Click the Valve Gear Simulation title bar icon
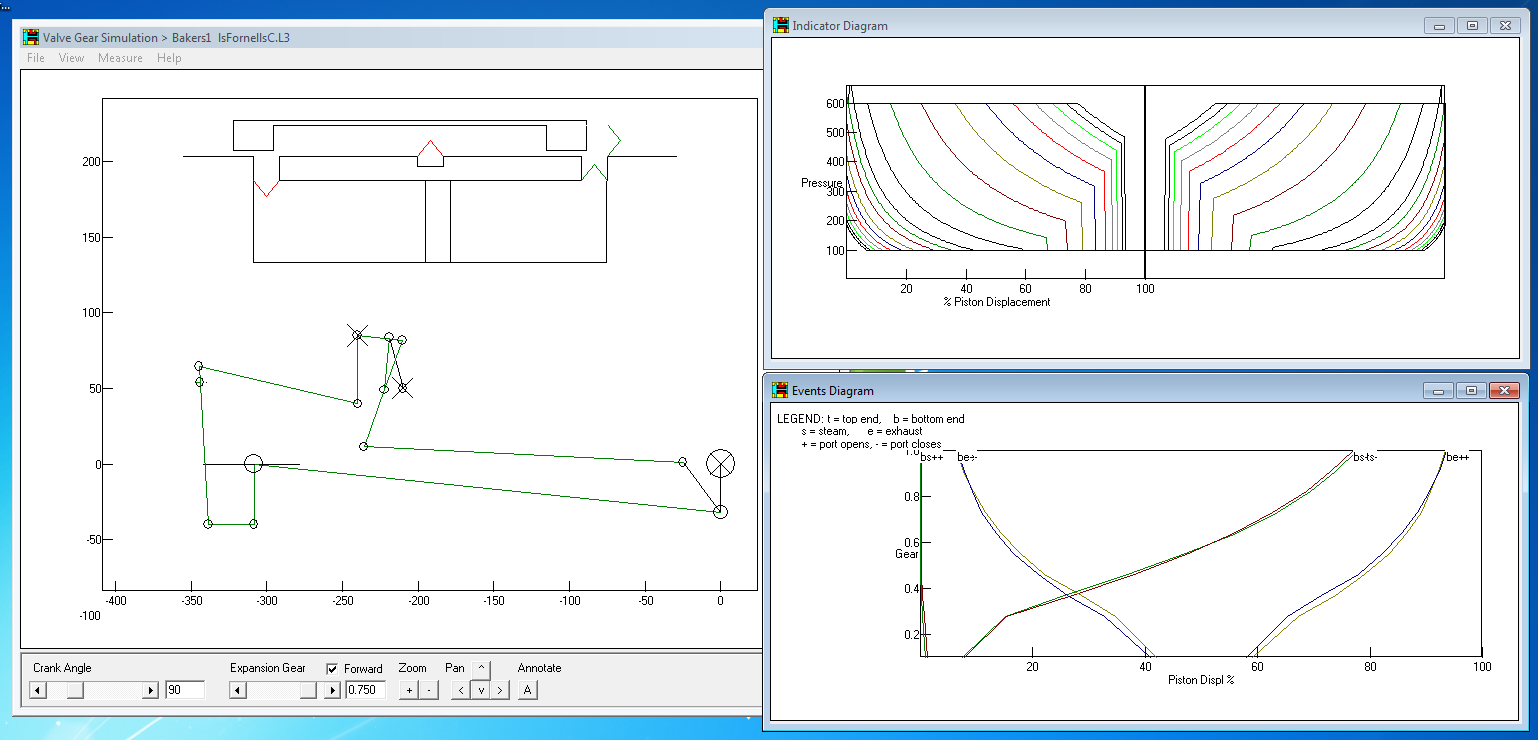The width and height of the screenshot is (1538, 740). (x=31, y=38)
